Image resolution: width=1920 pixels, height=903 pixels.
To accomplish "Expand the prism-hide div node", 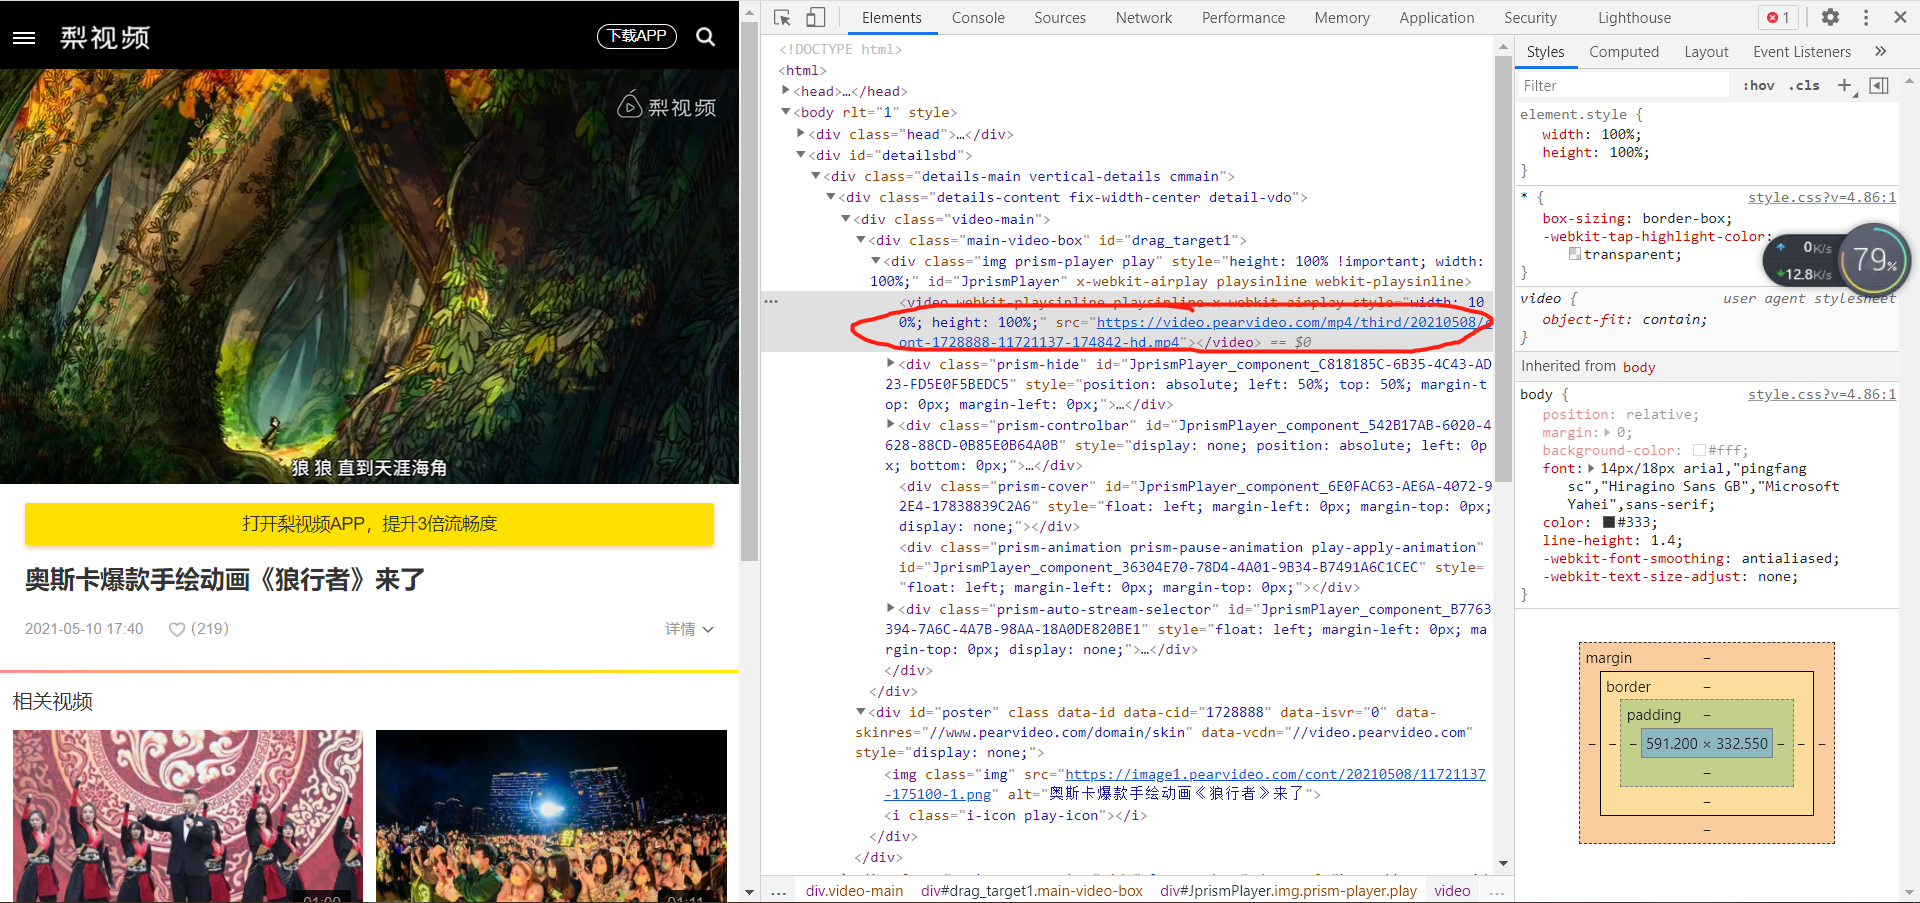I will [891, 364].
